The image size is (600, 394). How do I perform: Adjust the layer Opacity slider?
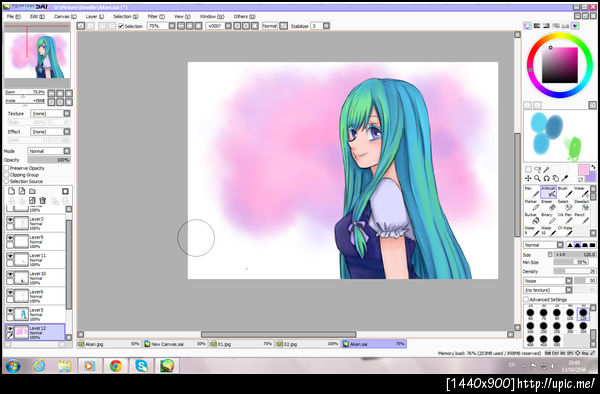pyautogui.click(x=49, y=160)
